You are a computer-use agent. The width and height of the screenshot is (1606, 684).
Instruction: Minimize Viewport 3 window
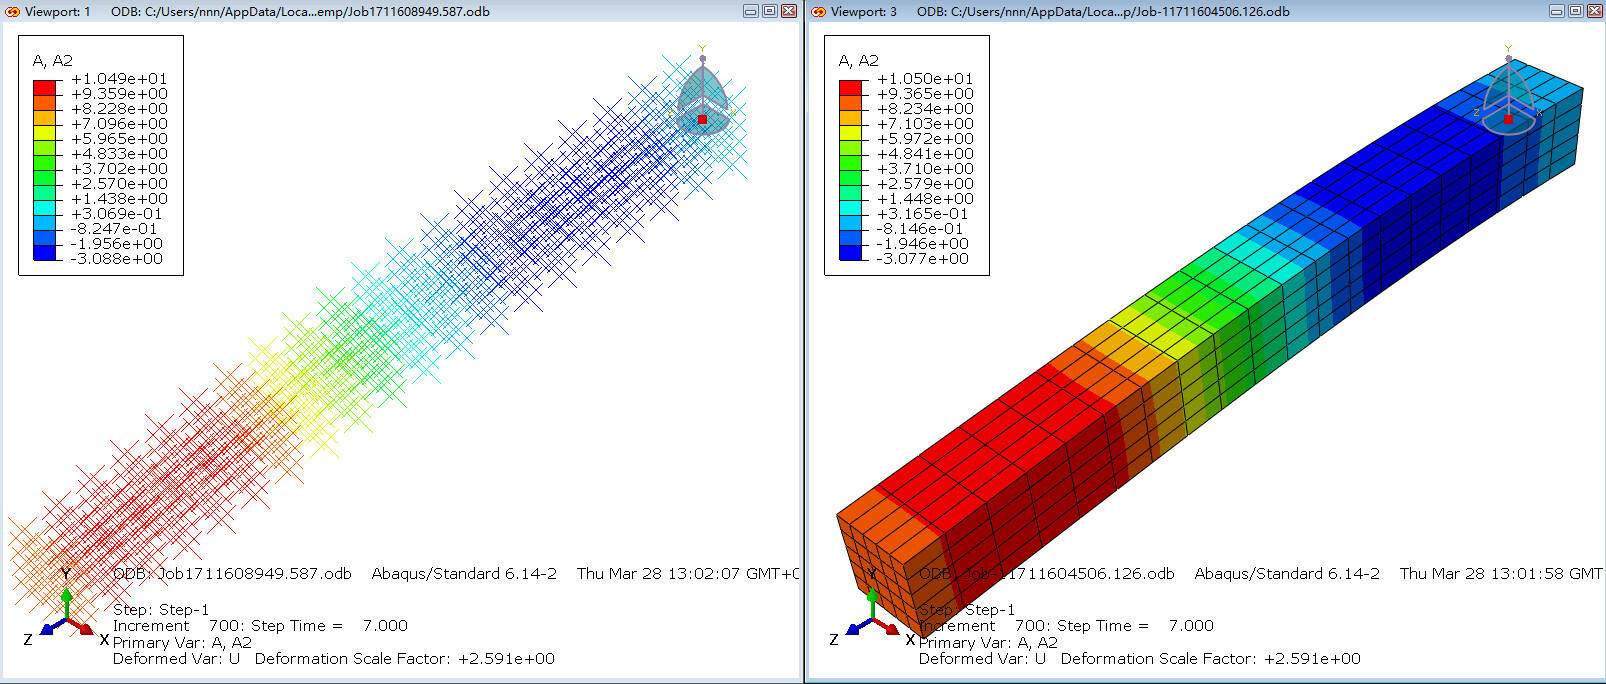click(x=1557, y=11)
